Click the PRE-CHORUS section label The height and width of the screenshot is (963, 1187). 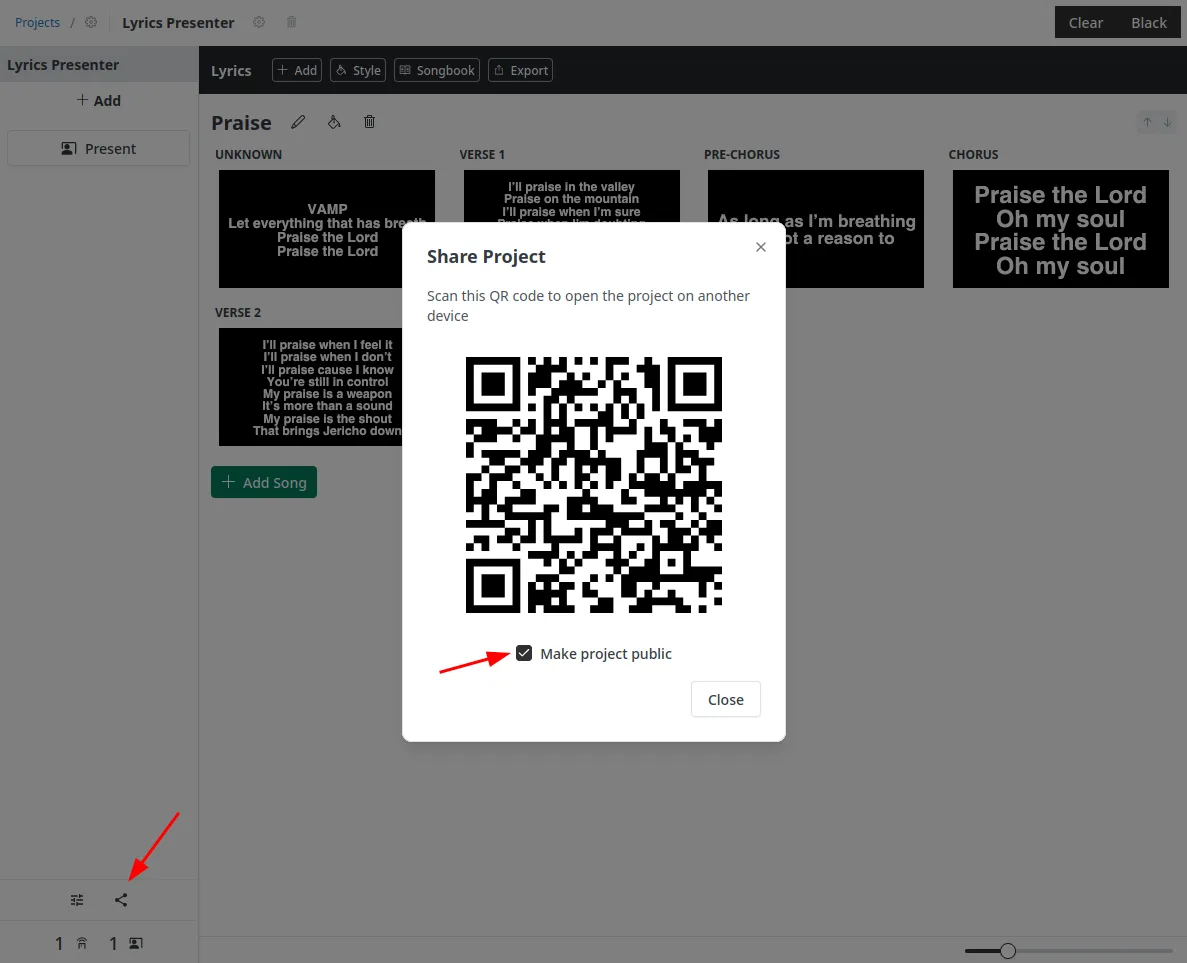click(742, 154)
